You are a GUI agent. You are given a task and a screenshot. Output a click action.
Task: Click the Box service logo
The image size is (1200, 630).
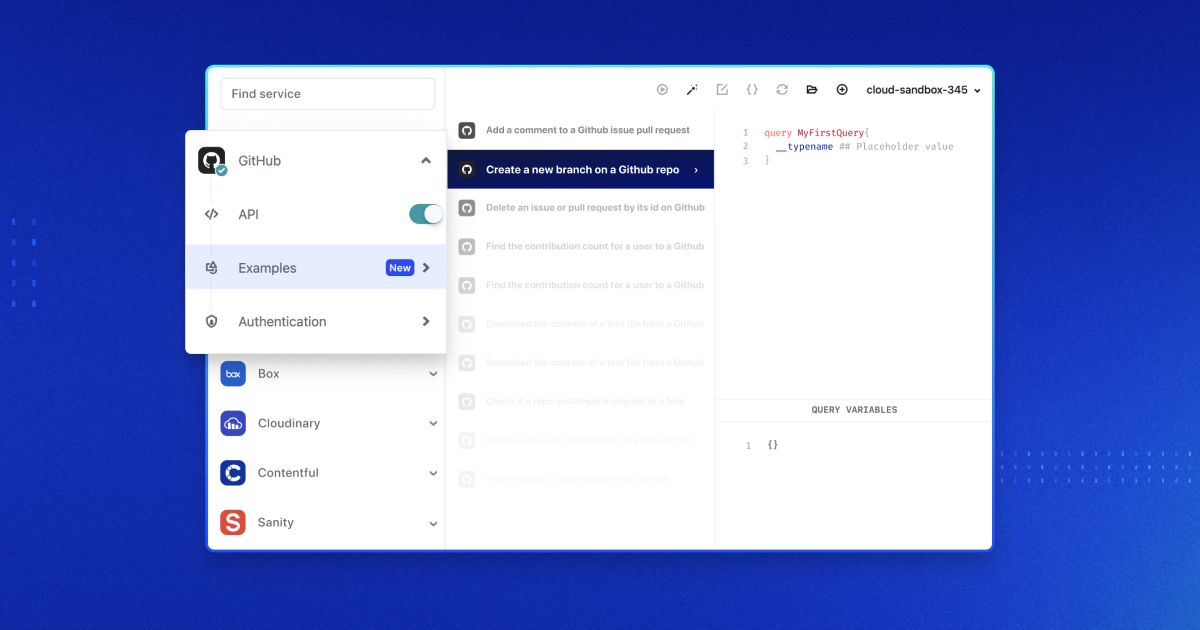(x=233, y=374)
